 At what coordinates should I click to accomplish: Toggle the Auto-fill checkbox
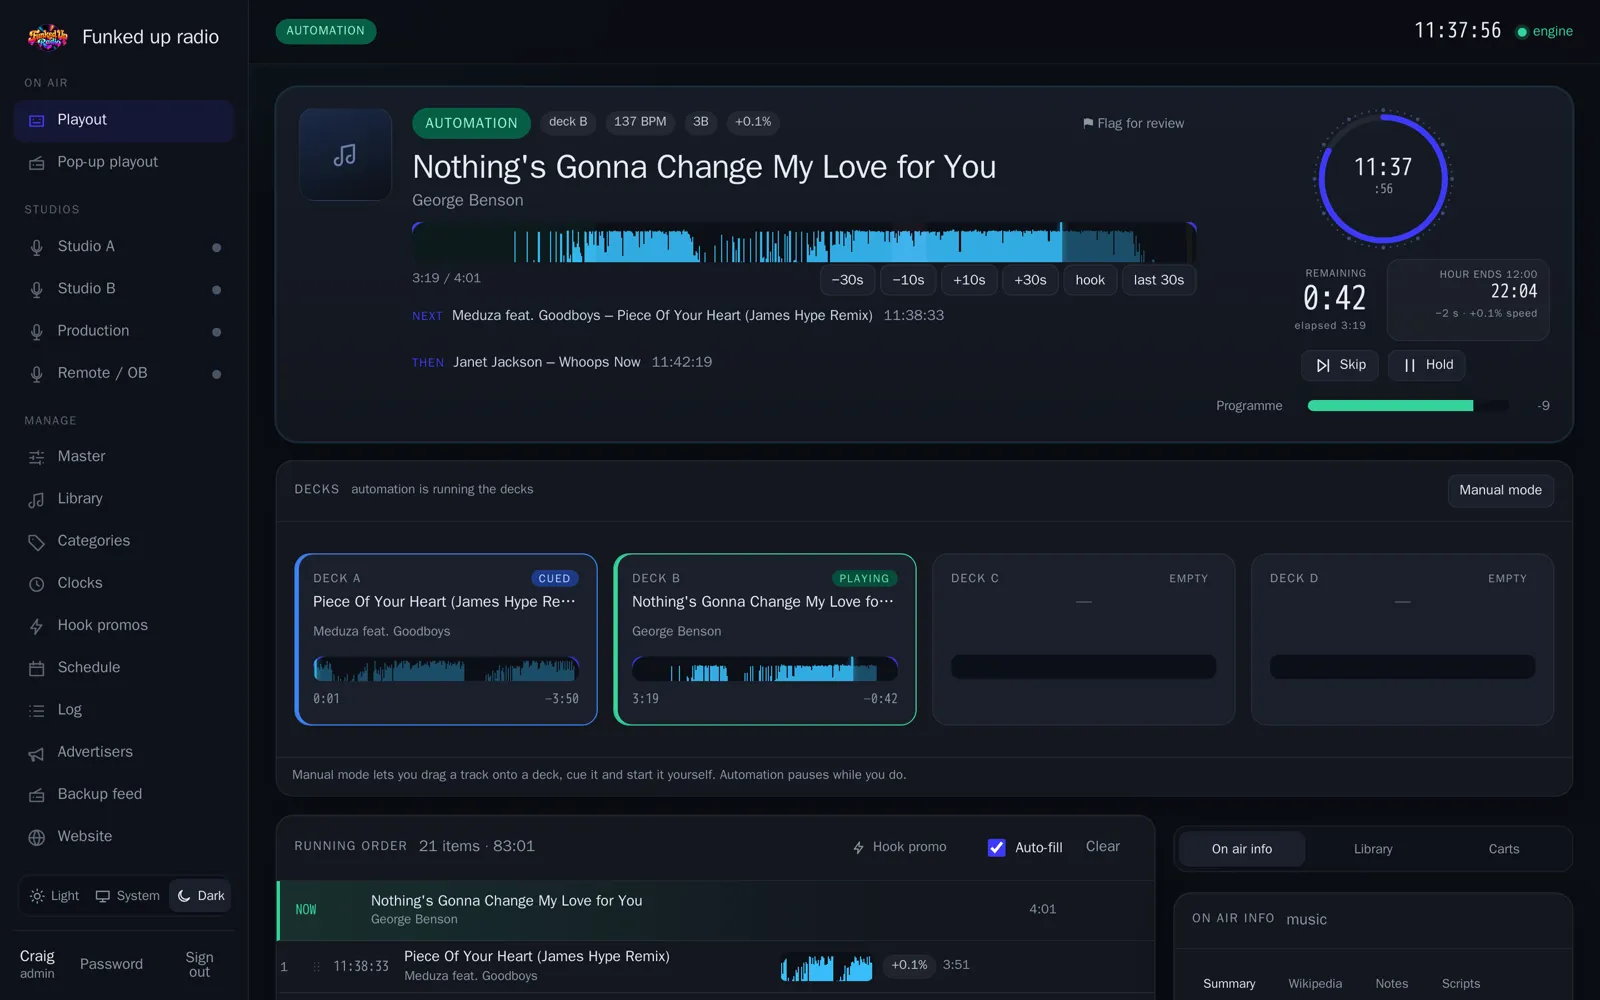pos(997,847)
